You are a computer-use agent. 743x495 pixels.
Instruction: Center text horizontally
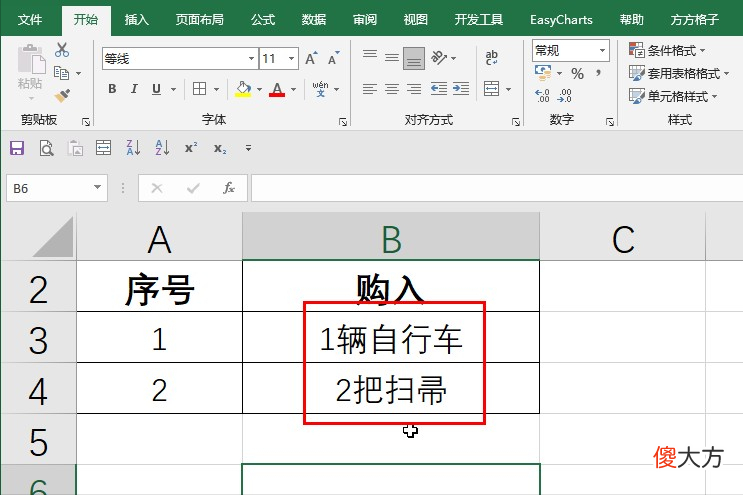(392, 89)
